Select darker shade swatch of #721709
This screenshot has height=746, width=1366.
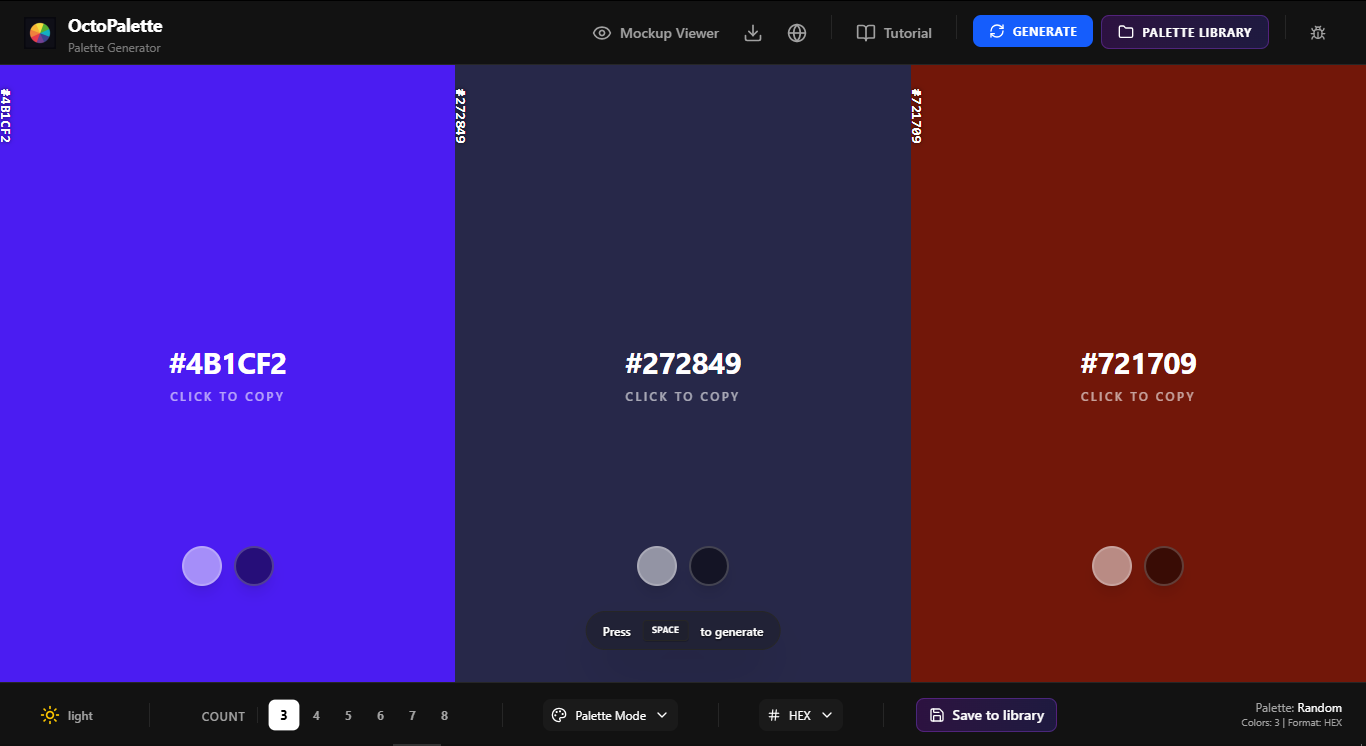pyautogui.click(x=1164, y=566)
